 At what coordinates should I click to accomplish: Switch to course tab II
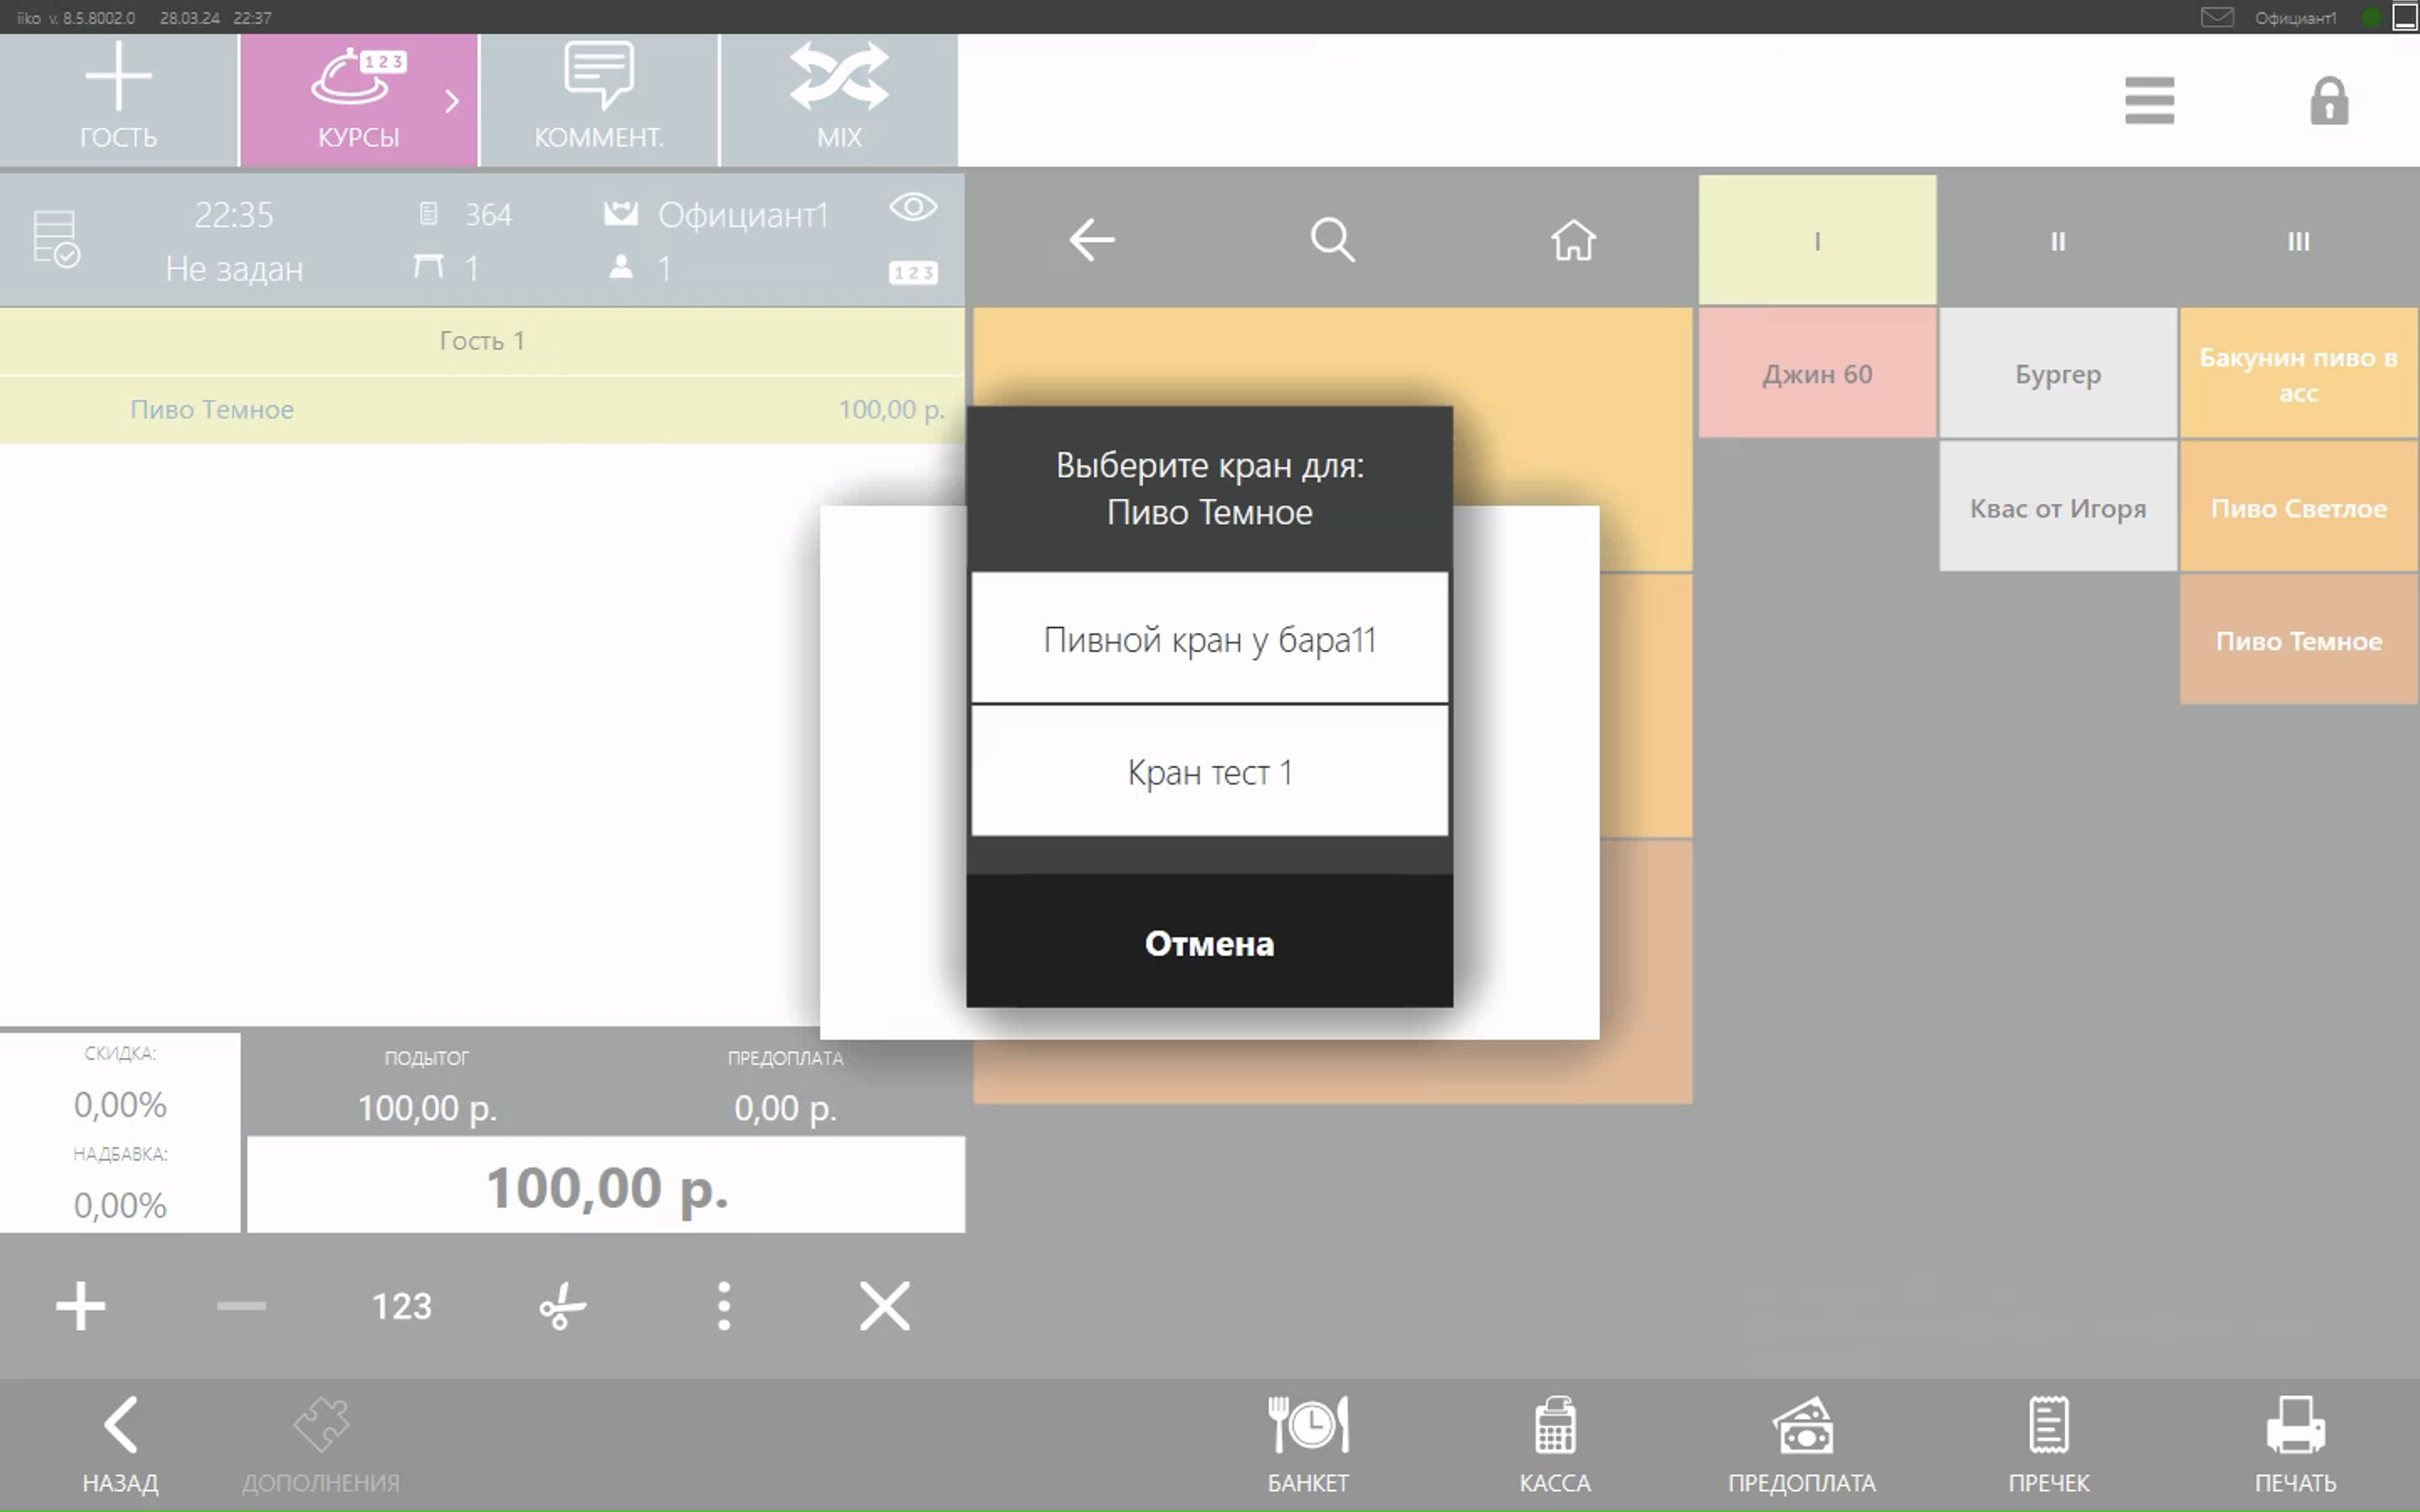pos(2057,241)
